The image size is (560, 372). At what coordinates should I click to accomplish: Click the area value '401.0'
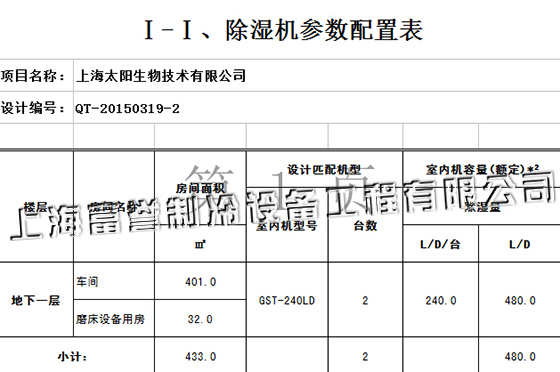click(200, 282)
